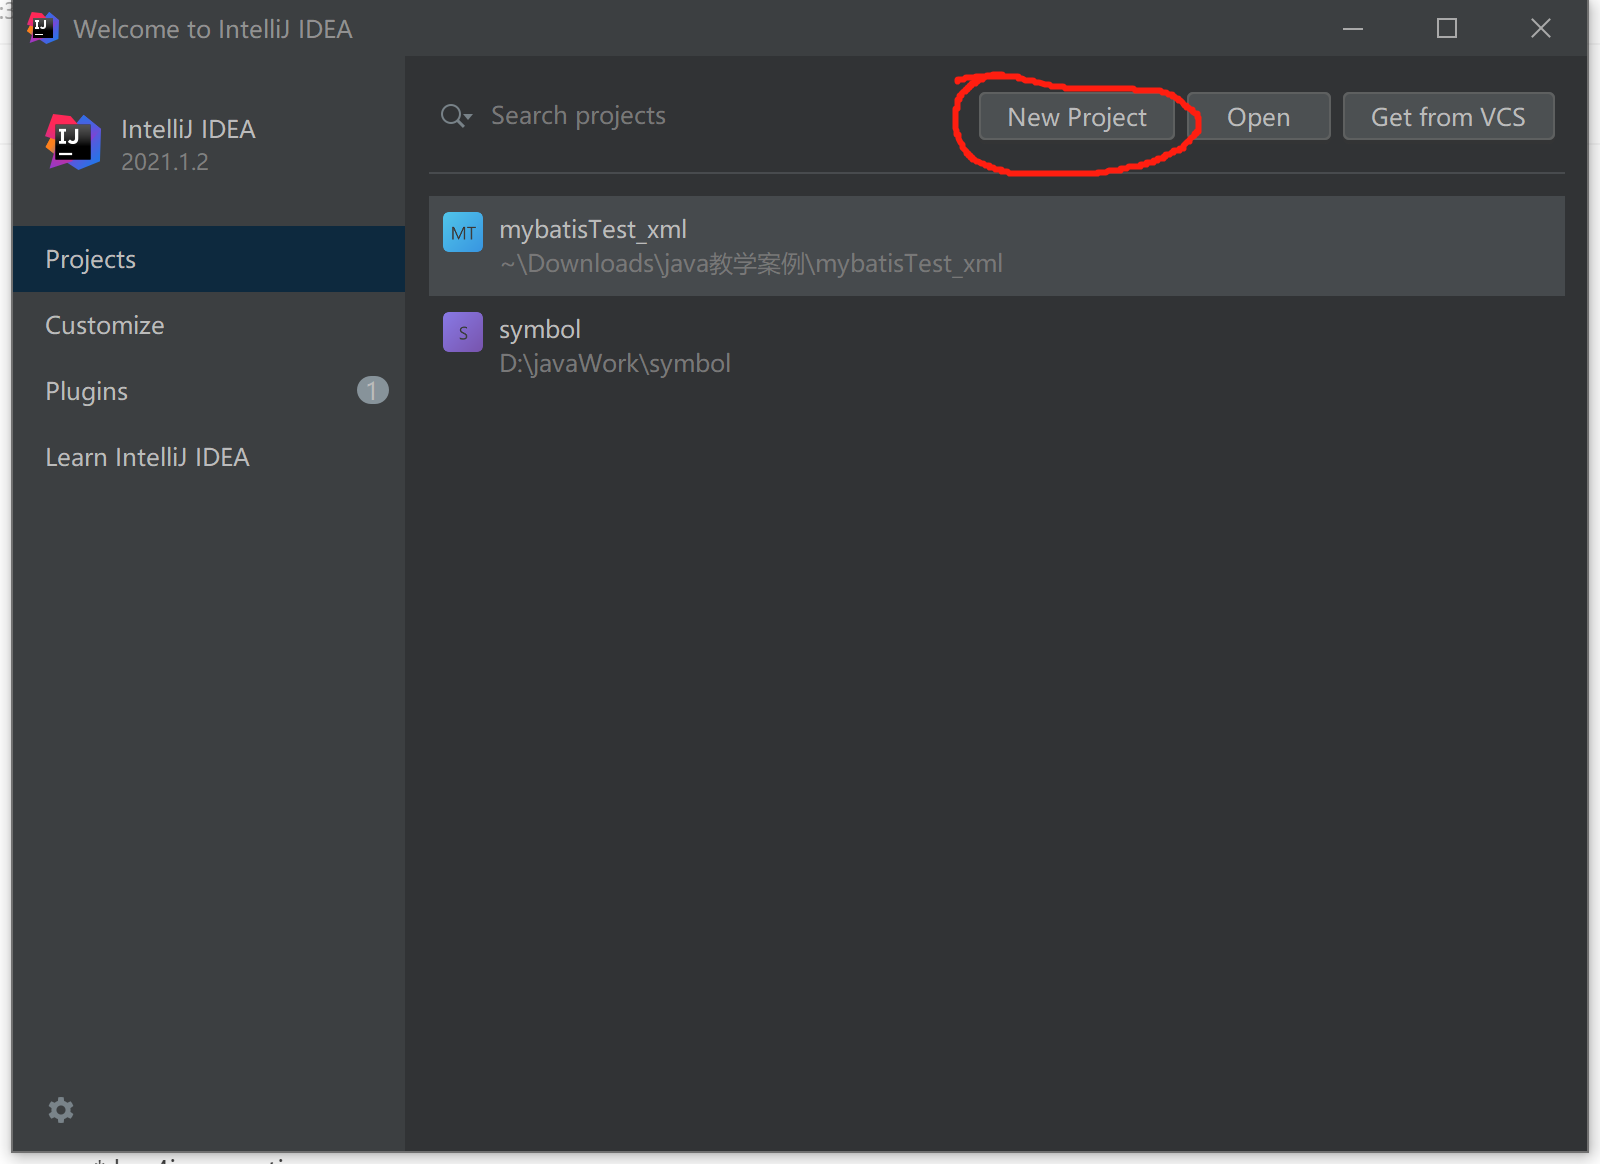Open Learn IntelliJ IDEA tab
The image size is (1600, 1164).
tap(209, 457)
